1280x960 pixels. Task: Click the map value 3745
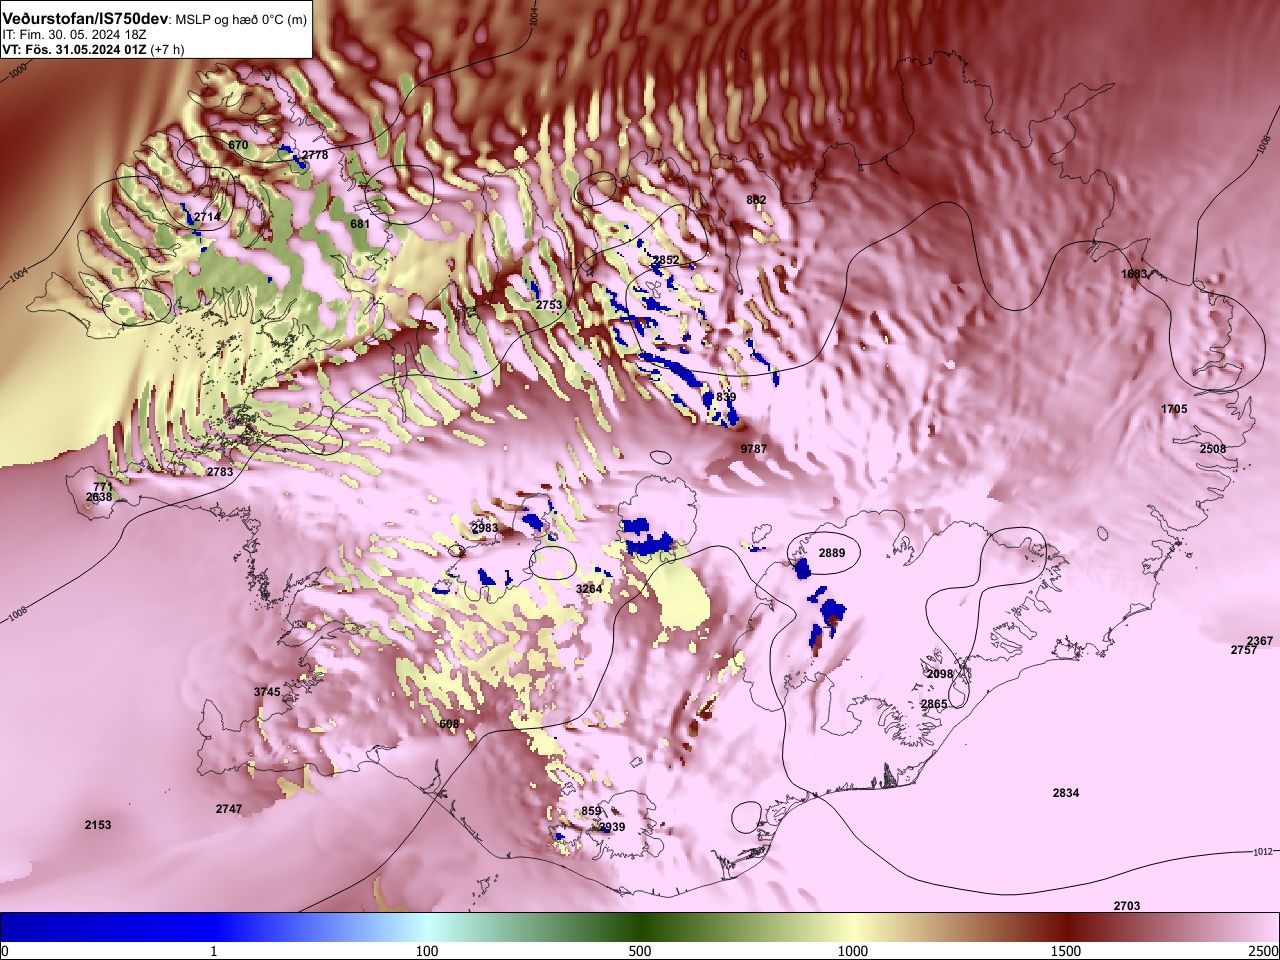[267, 692]
